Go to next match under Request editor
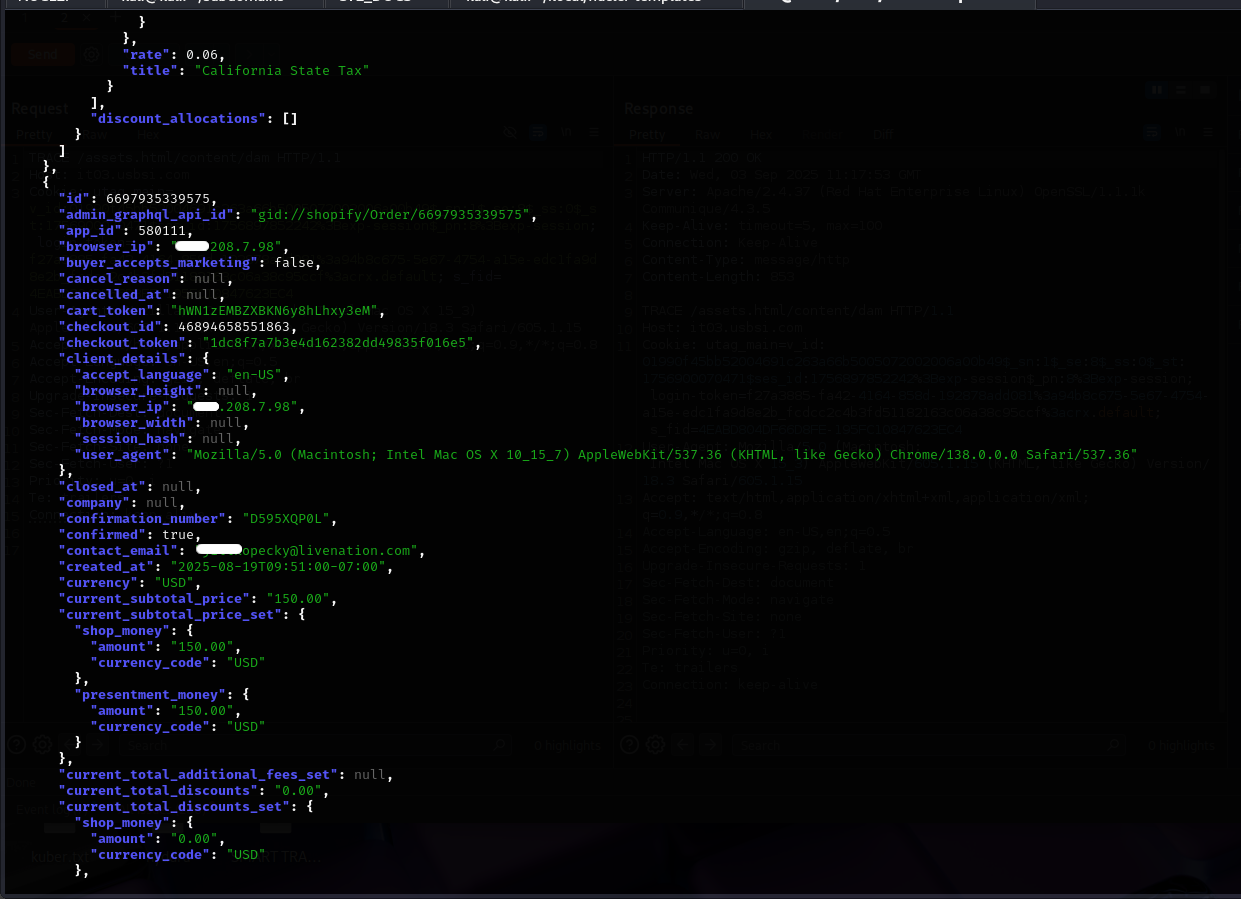Image resolution: width=1241 pixels, height=899 pixels. point(97,745)
